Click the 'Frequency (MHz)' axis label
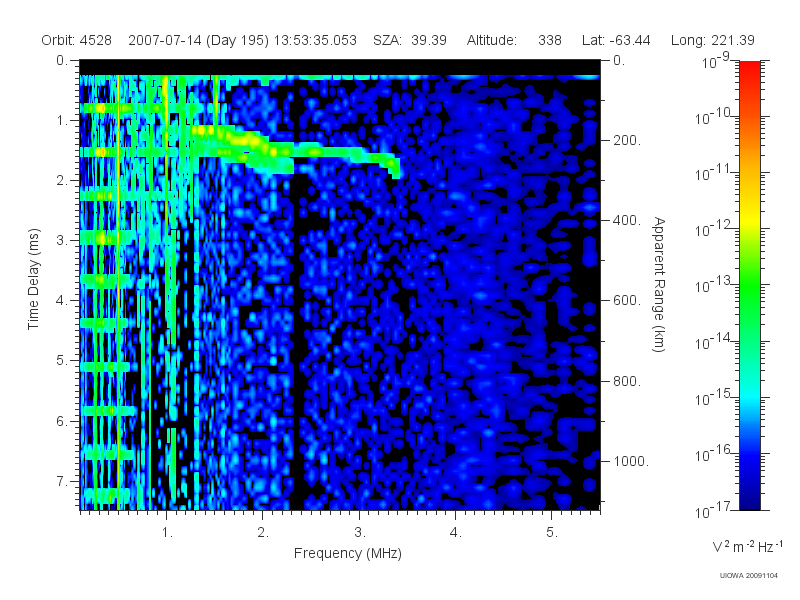This screenshot has height=600, width=800. pyautogui.click(x=347, y=554)
